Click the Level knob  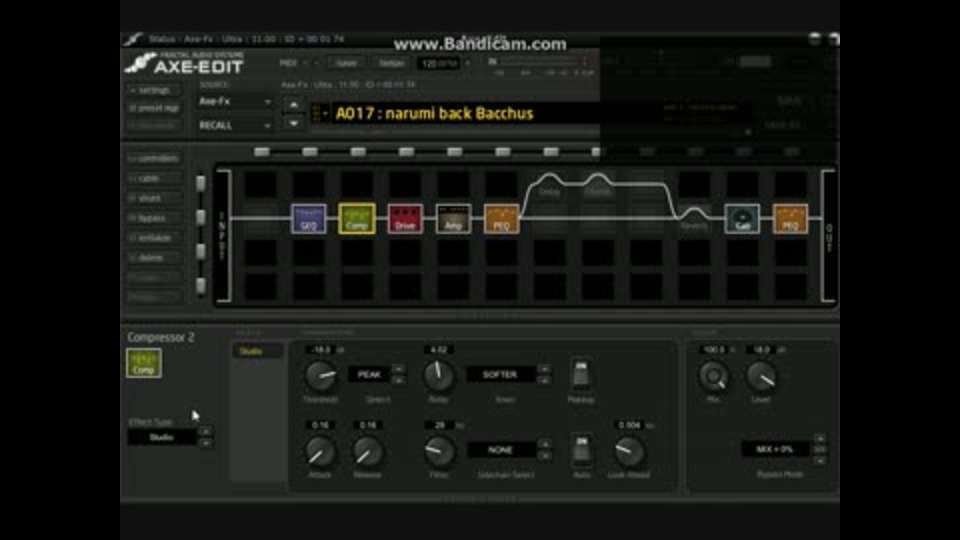pos(761,376)
